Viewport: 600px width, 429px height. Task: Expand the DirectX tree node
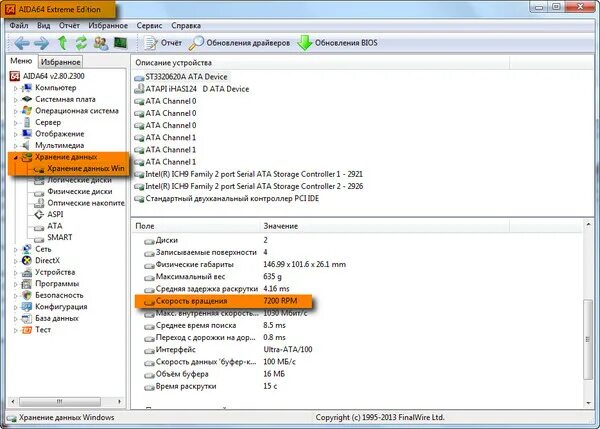(16, 261)
